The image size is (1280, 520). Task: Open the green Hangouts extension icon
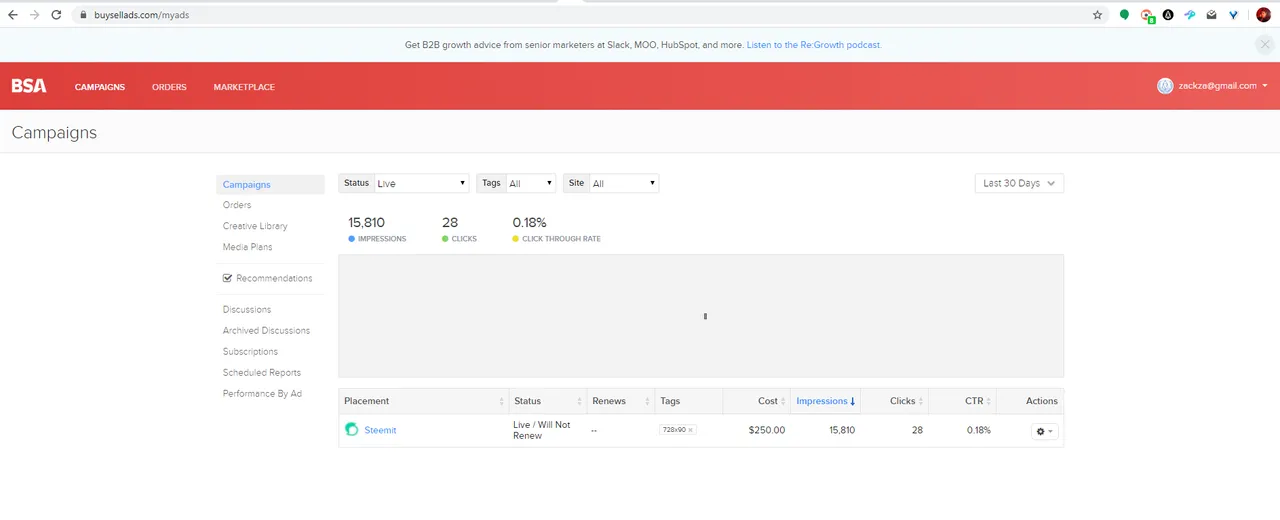pyautogui.click(x=1124, y=15)
